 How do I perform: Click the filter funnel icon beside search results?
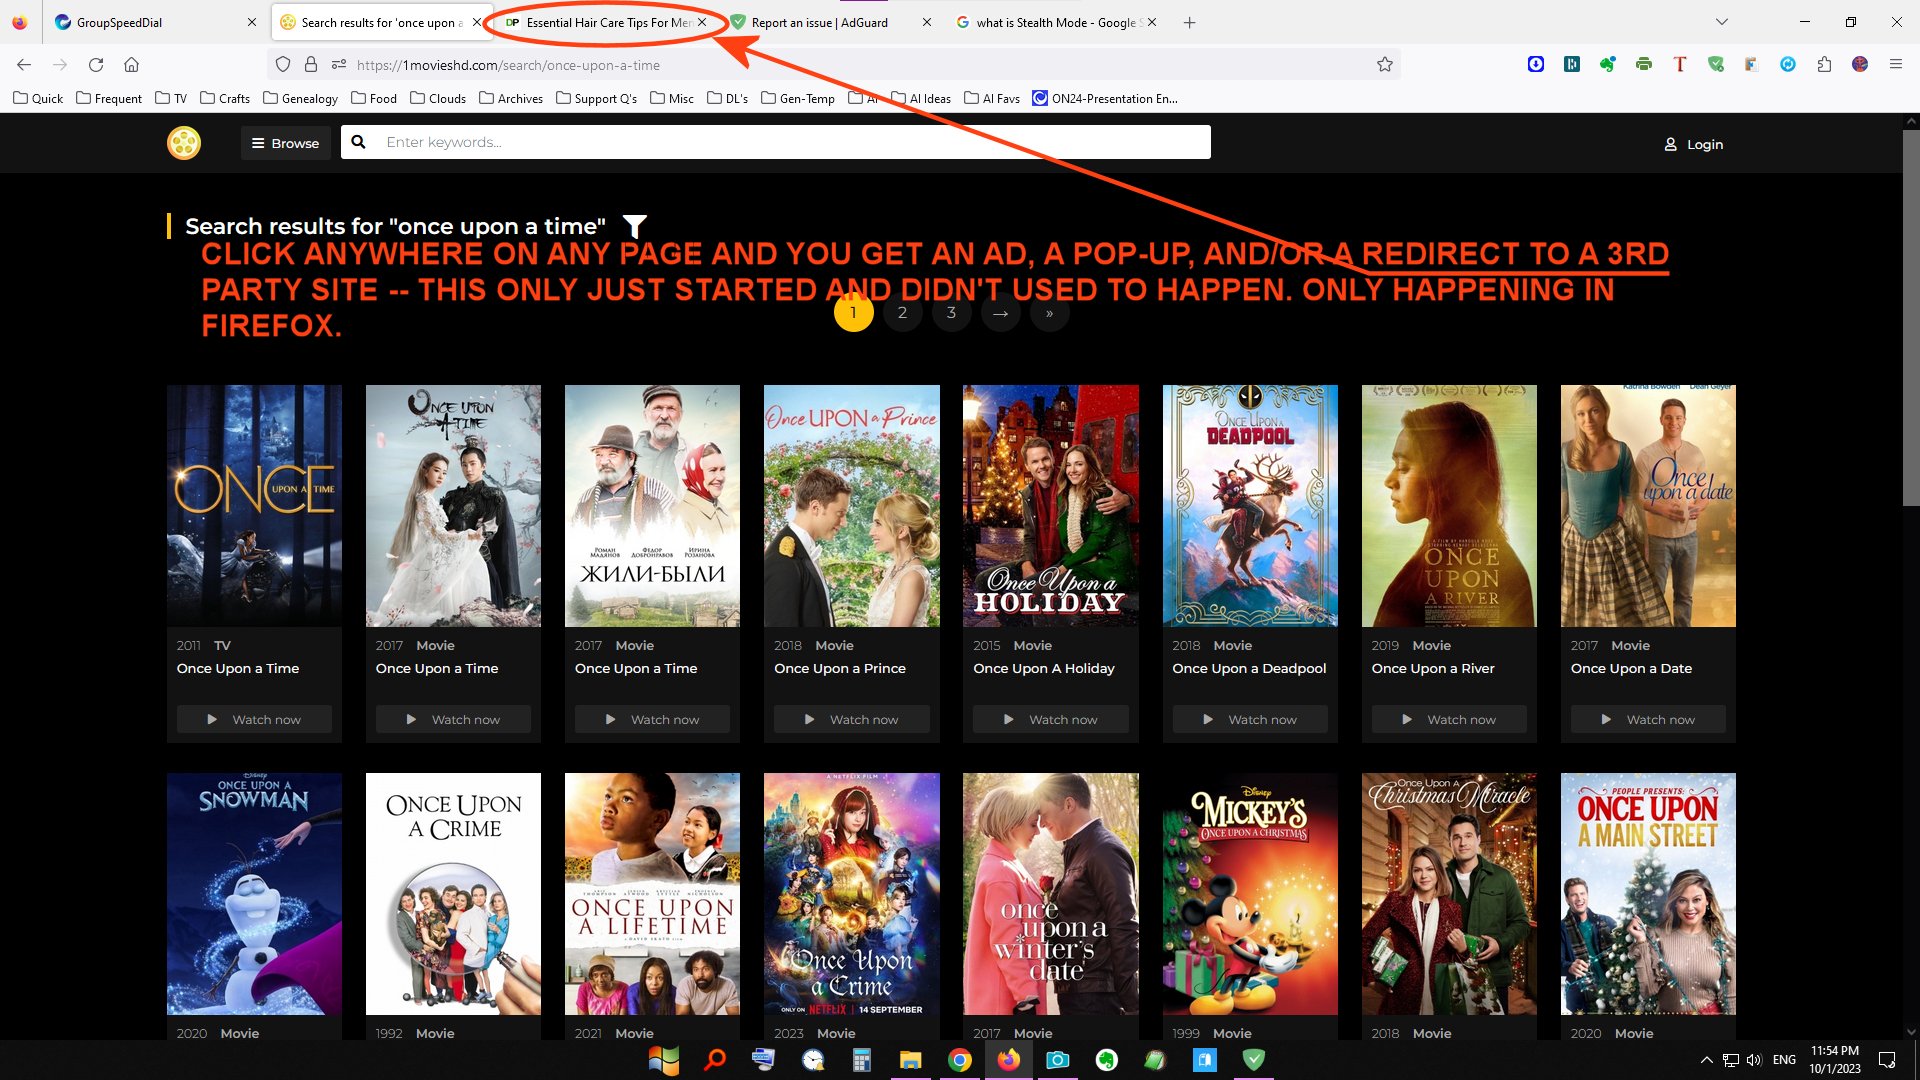click(x=634, y=226)
